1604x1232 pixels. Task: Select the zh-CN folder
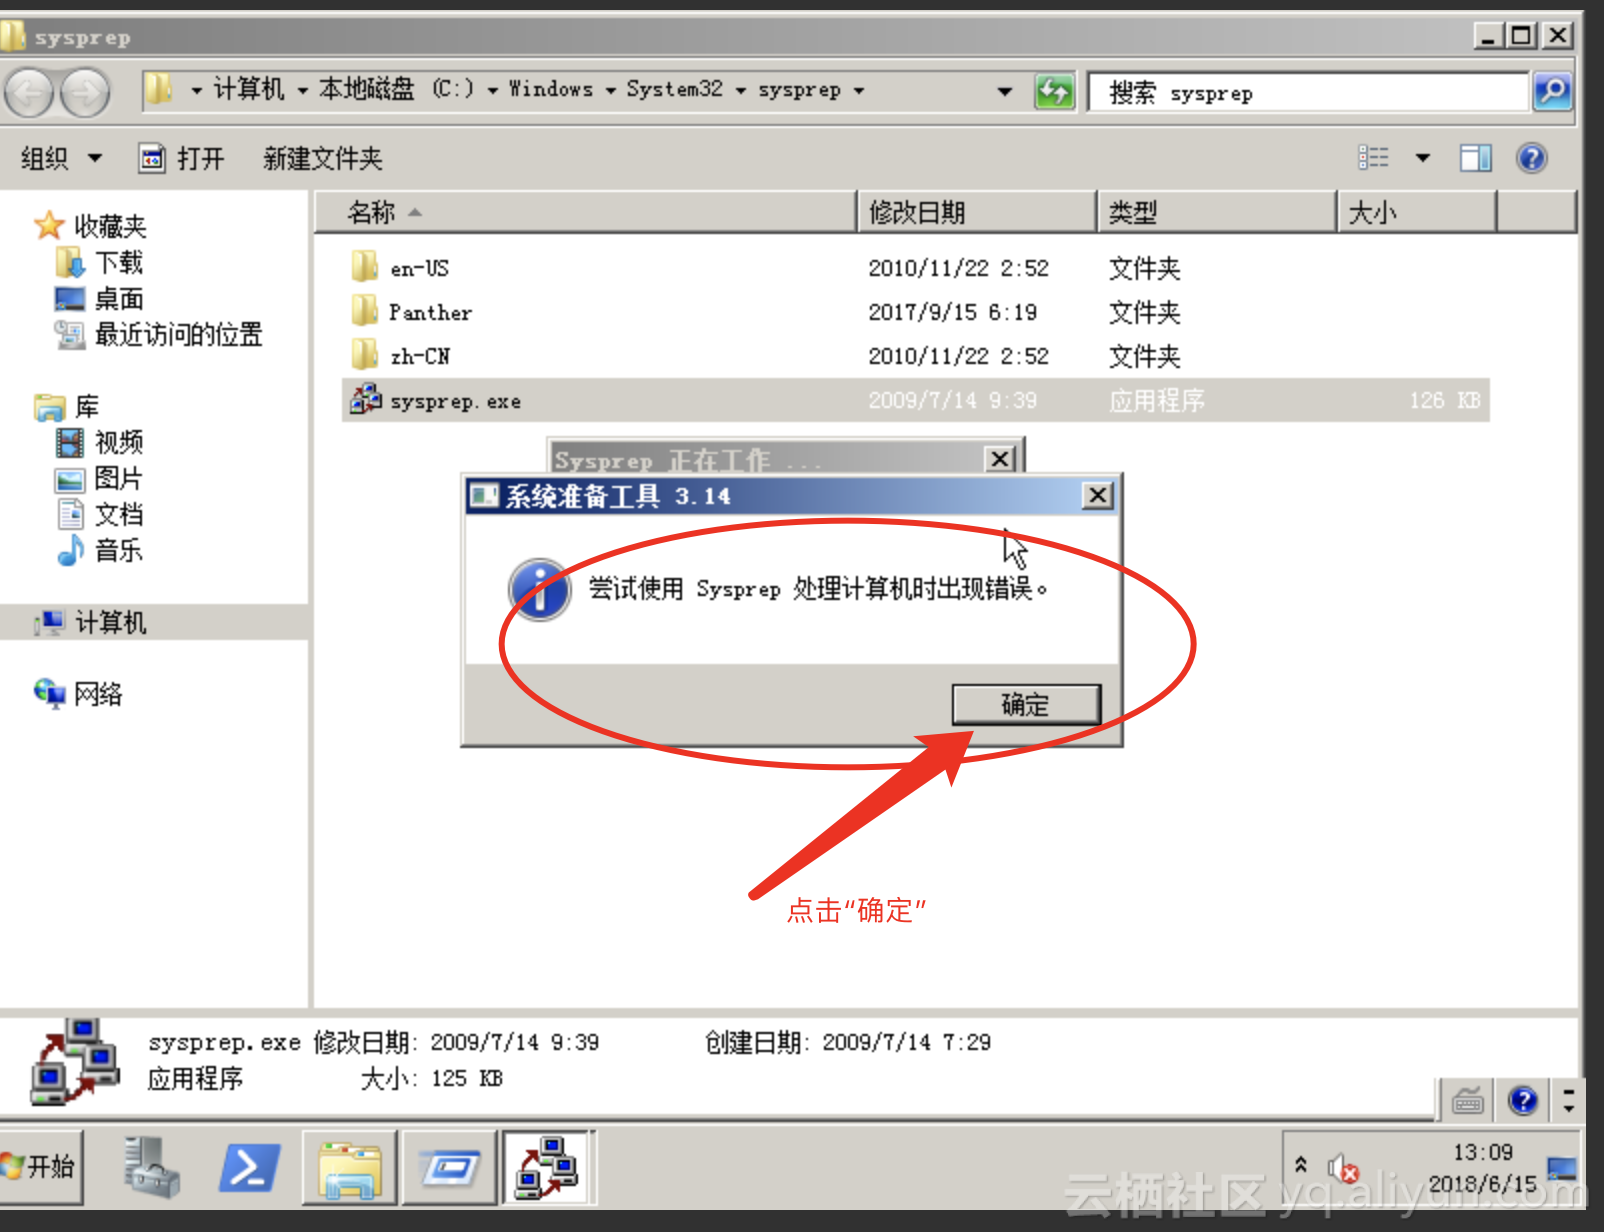(x=420, y=356)
